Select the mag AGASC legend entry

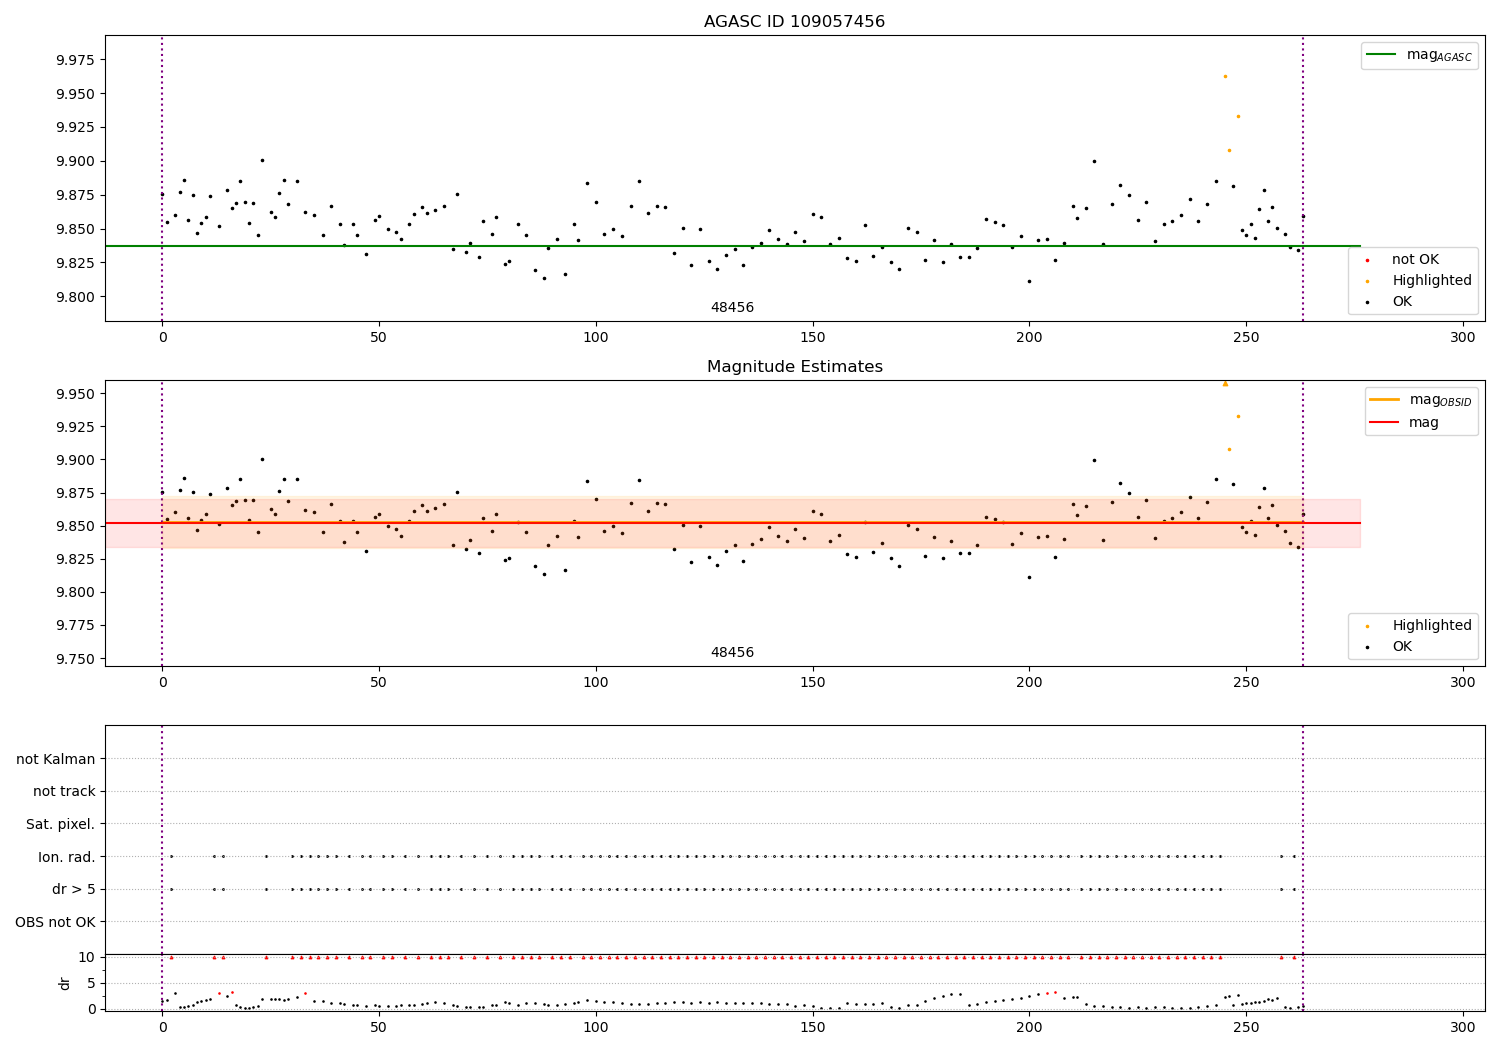[x=1419, y=55]
